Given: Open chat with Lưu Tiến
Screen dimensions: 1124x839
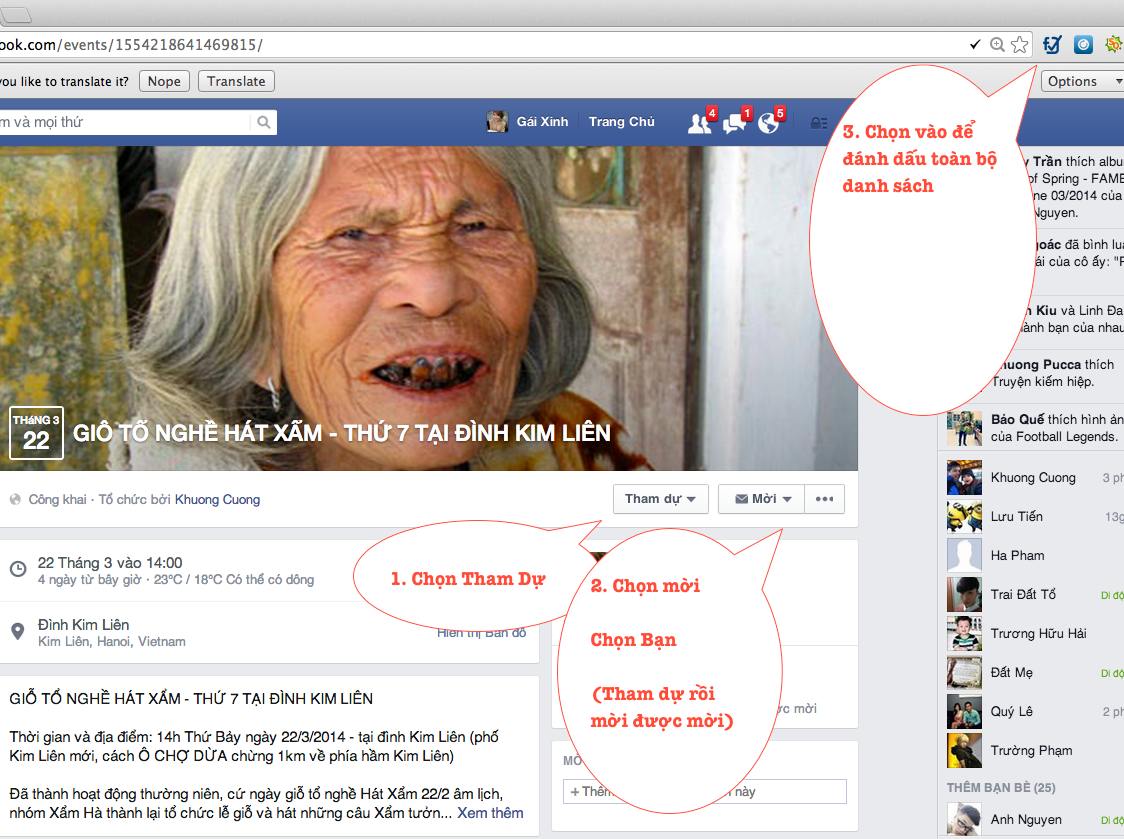Looking at the screenshot, I should [1016, 516].
